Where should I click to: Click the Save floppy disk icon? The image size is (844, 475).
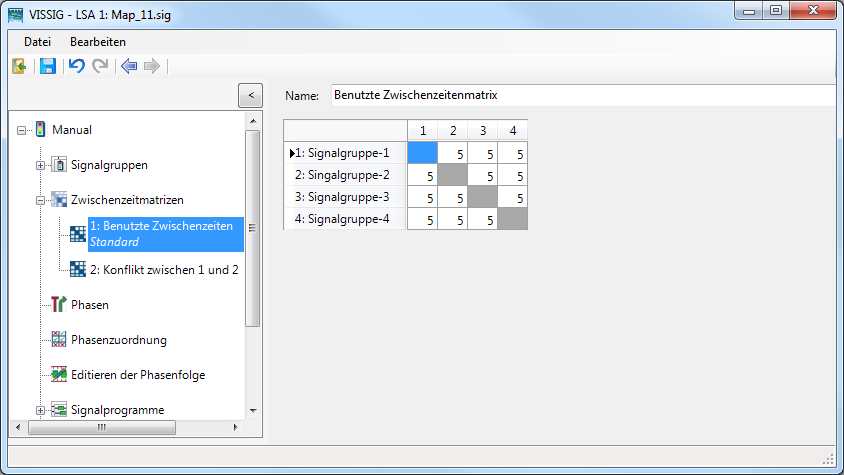coord(47,66)
